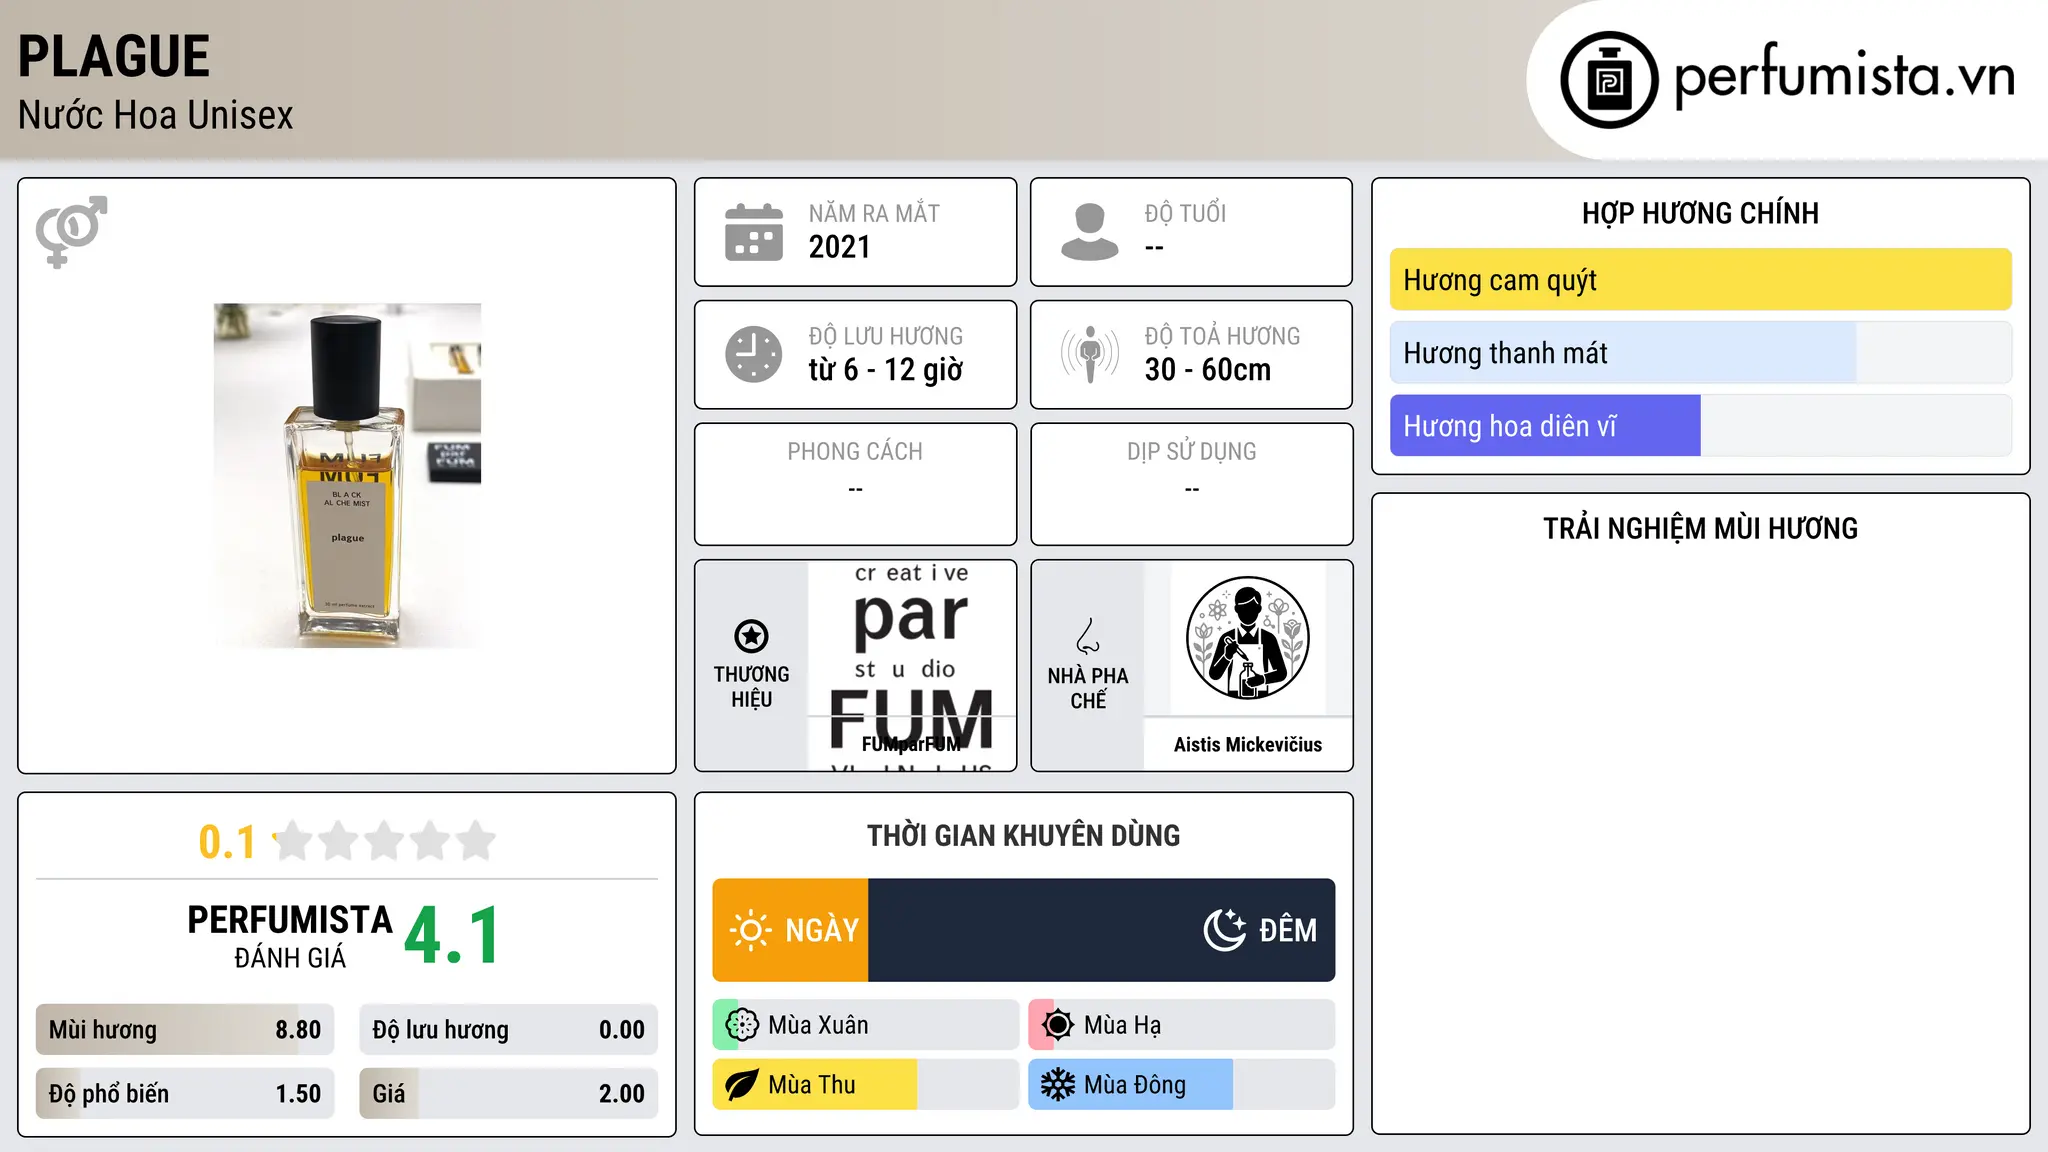This screenshot has height=1152, width=2048.
Task: Click the Độ tuổi label
Action: [x=1185, y=214]
